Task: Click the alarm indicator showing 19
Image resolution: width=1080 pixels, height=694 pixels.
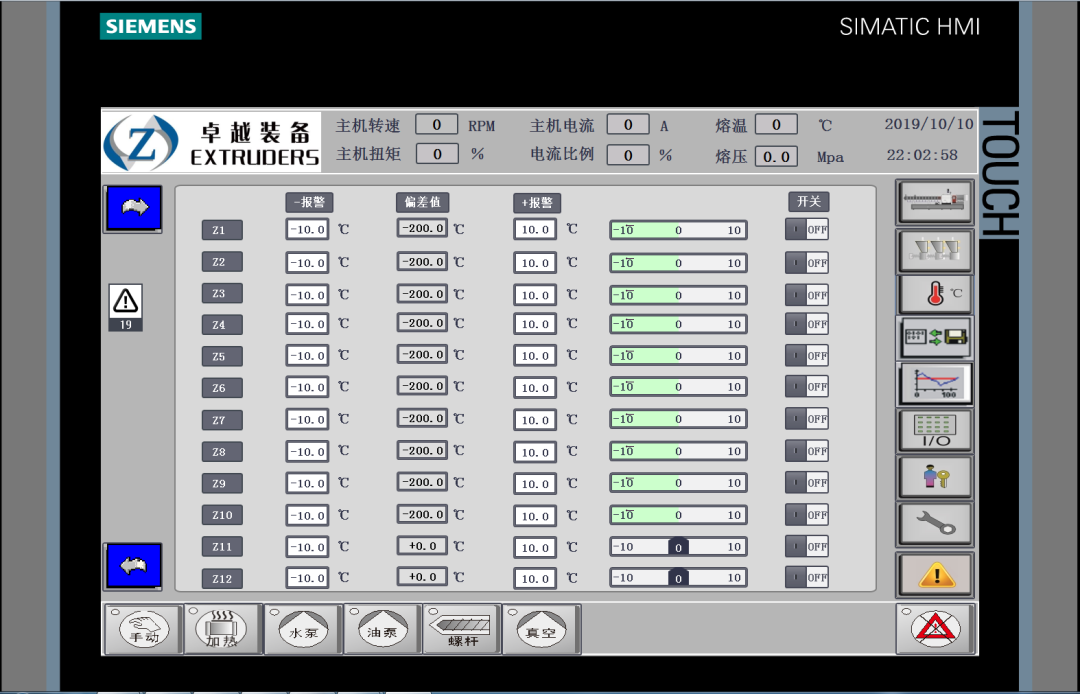Action: pos(126,306)
